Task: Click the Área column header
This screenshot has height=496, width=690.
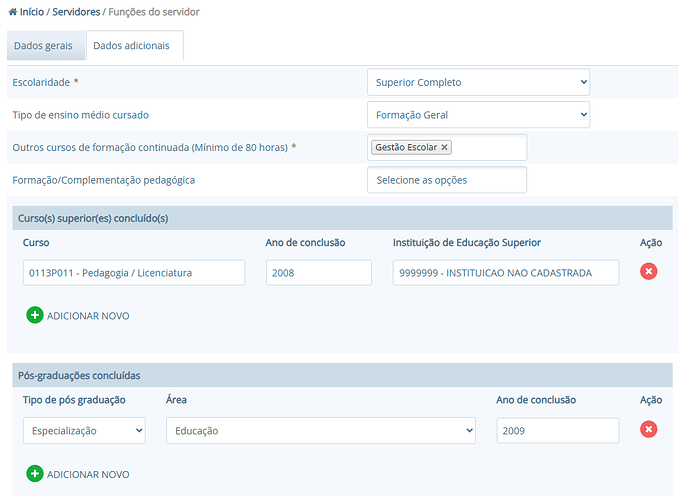Action: point(176,400)
